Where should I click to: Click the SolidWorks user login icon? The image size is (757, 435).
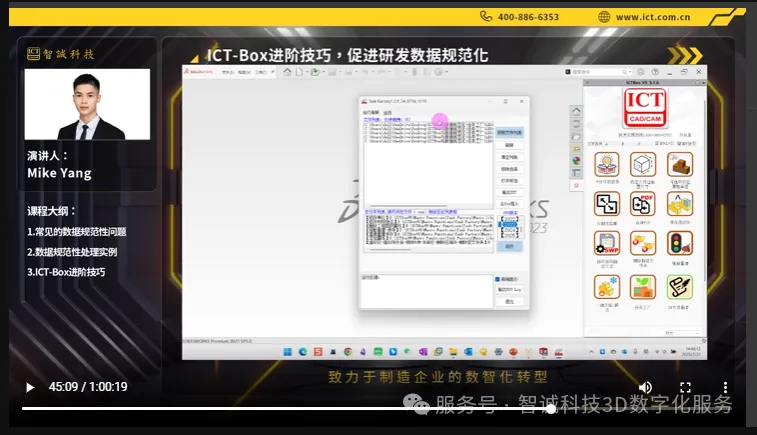tap(641, 71)
